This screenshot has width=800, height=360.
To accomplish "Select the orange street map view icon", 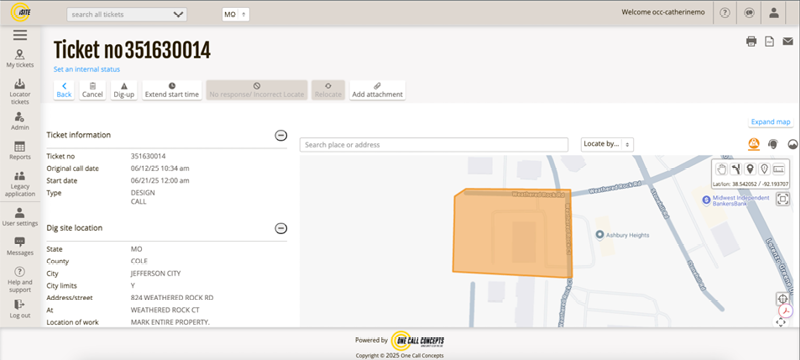I will point(754,144).
